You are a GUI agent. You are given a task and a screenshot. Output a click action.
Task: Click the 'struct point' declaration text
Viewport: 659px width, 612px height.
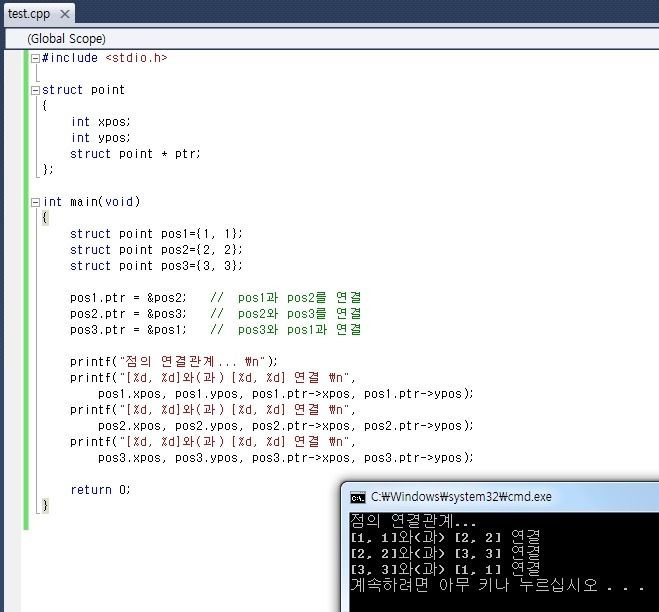83,90
